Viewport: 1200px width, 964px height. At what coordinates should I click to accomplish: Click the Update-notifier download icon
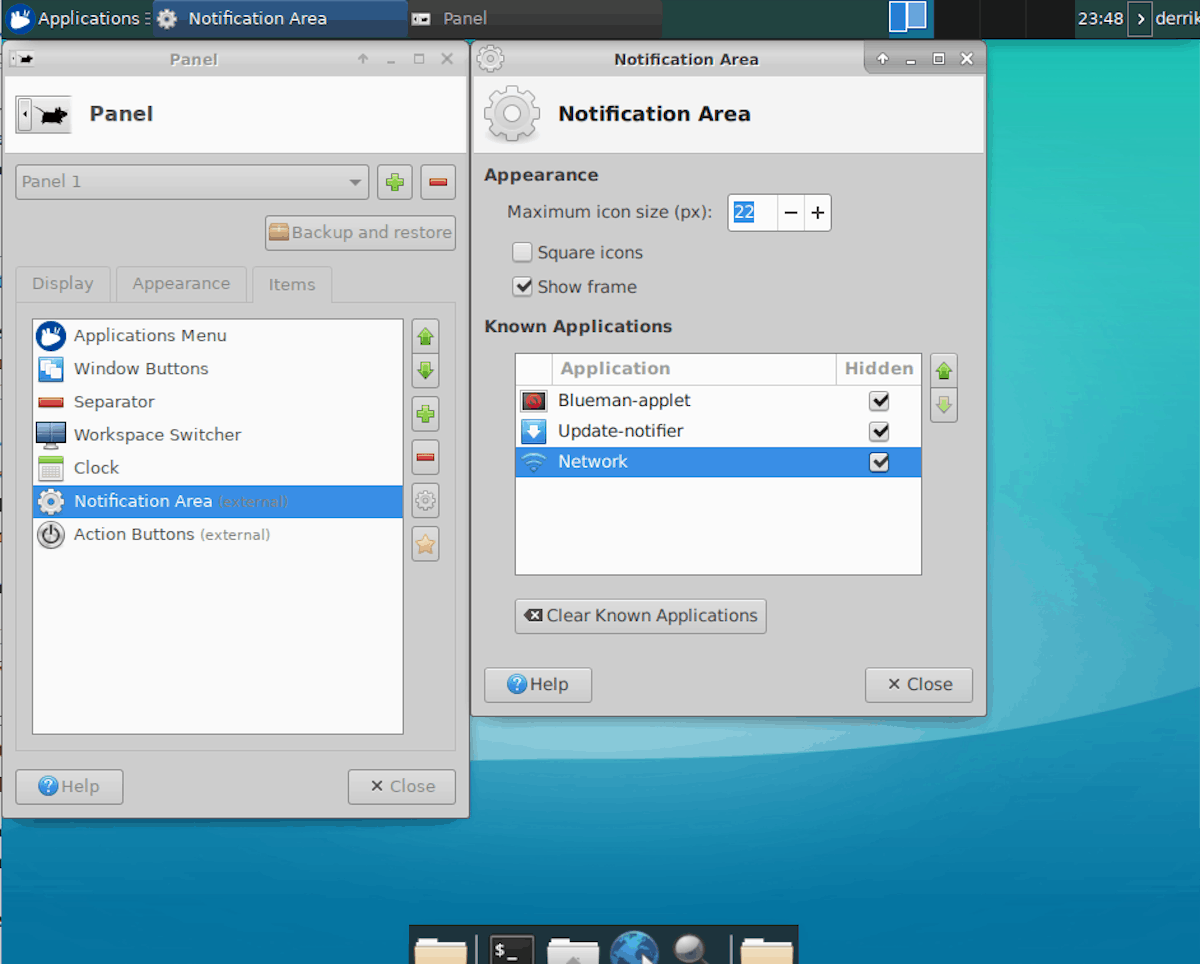(533, 431)
